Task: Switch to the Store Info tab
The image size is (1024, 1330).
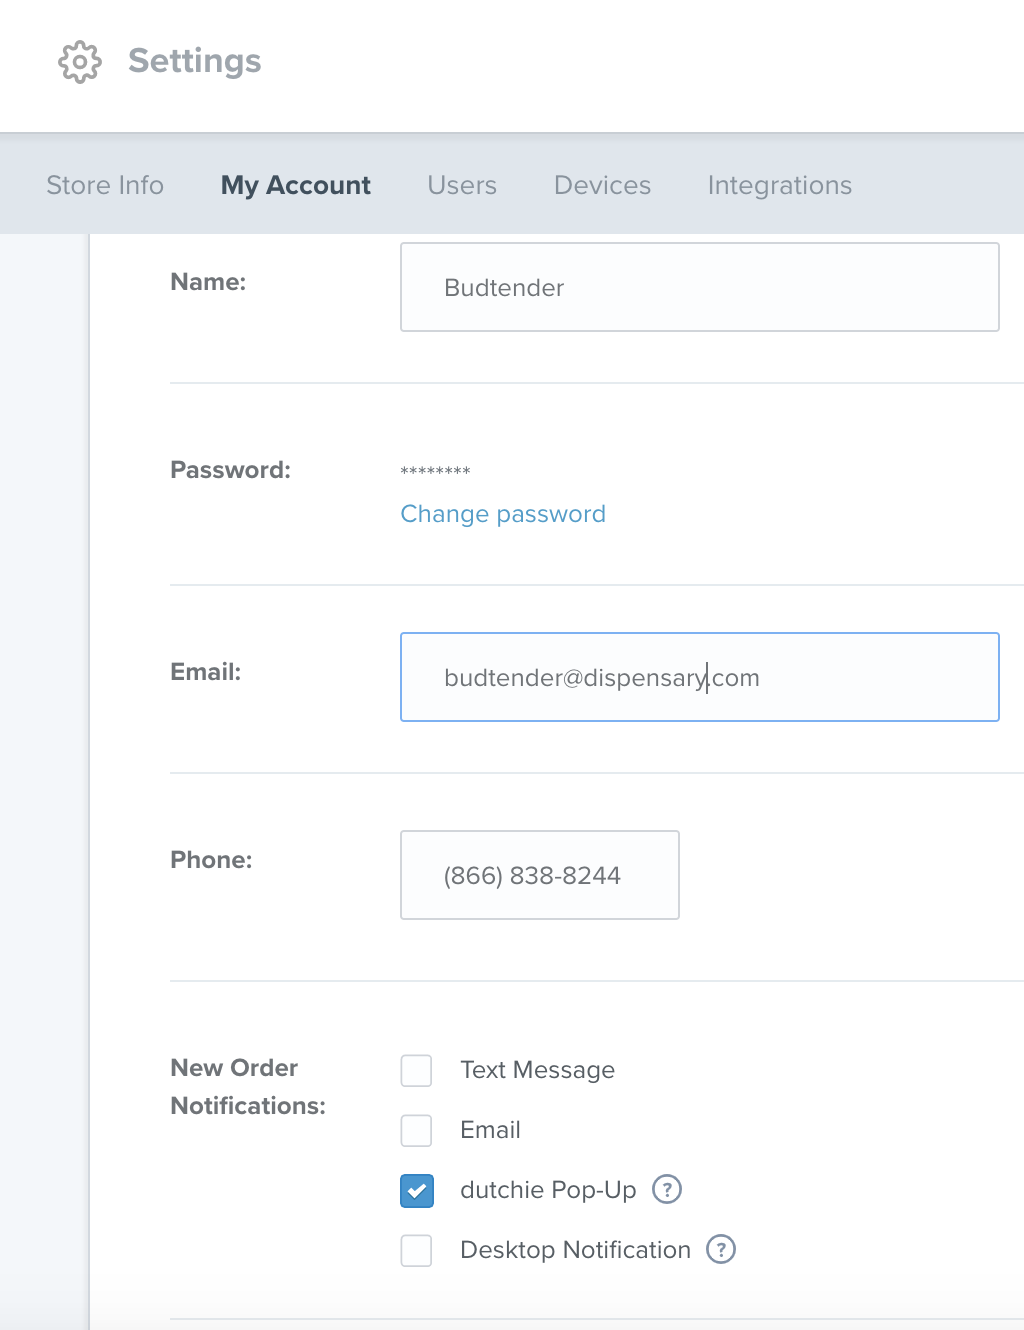Action: [105, 185]
